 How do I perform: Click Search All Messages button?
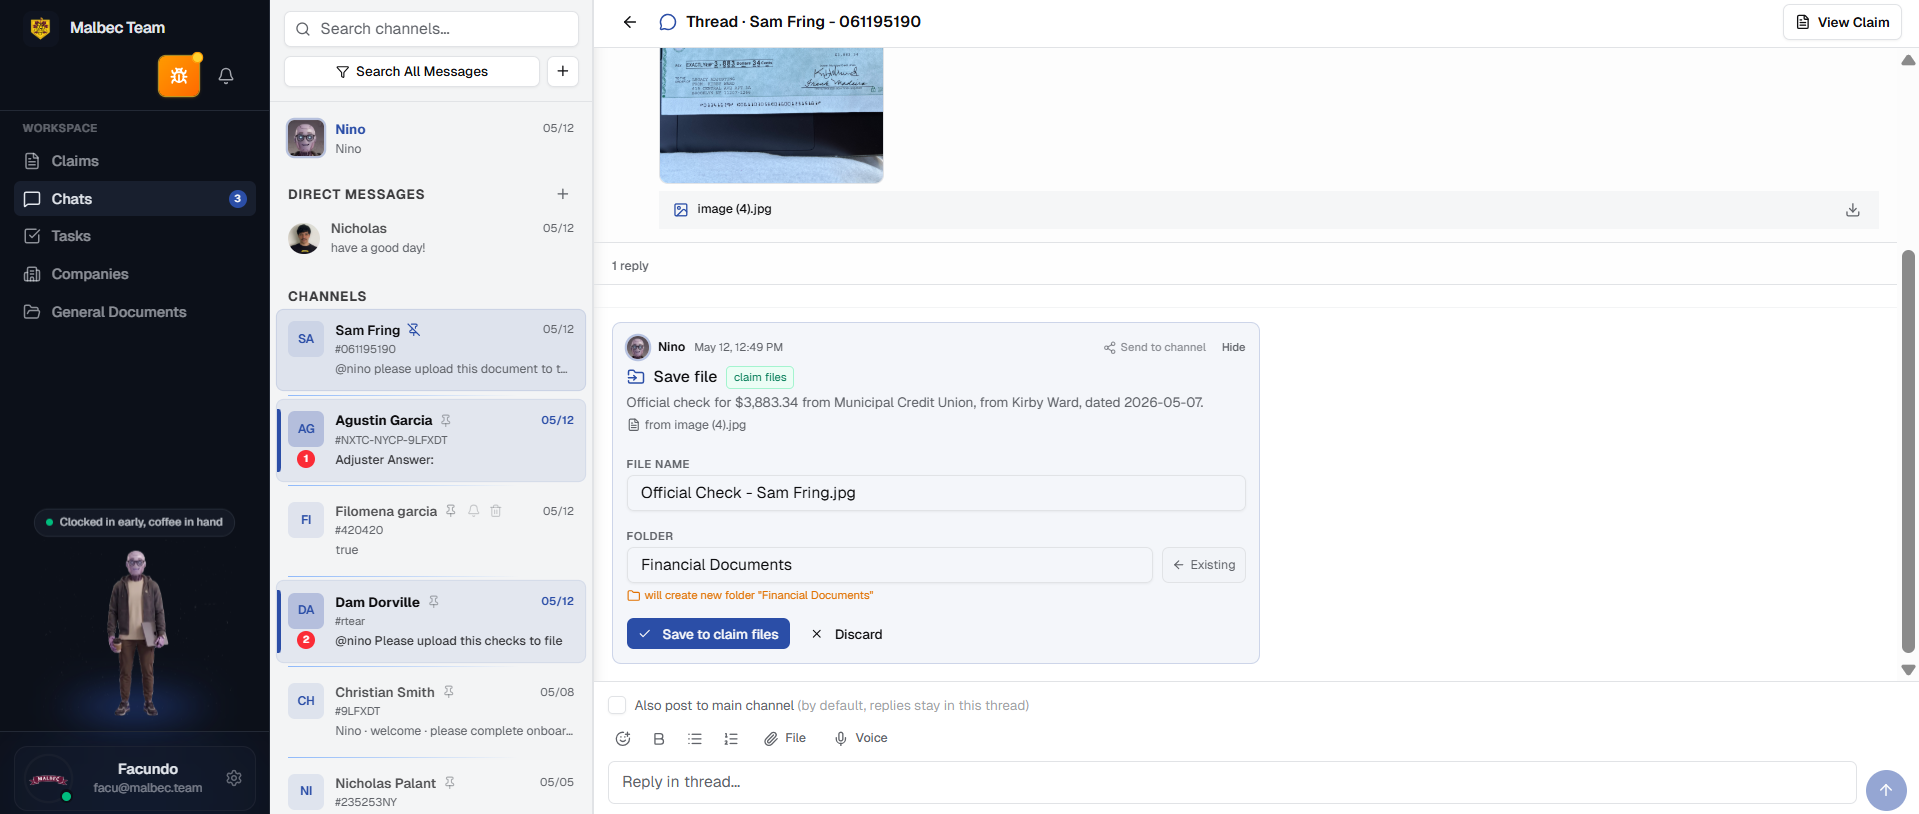click(x=412, y=71)
